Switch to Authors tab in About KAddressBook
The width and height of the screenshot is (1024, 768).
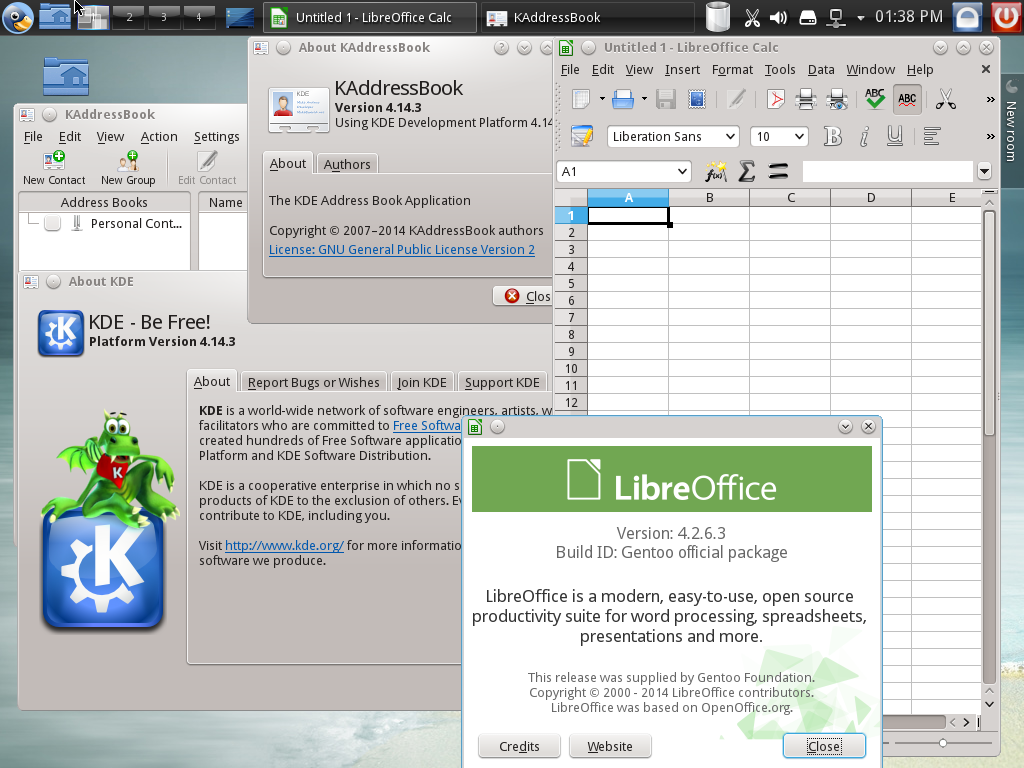pyautogui.click(x=347, y=165)
